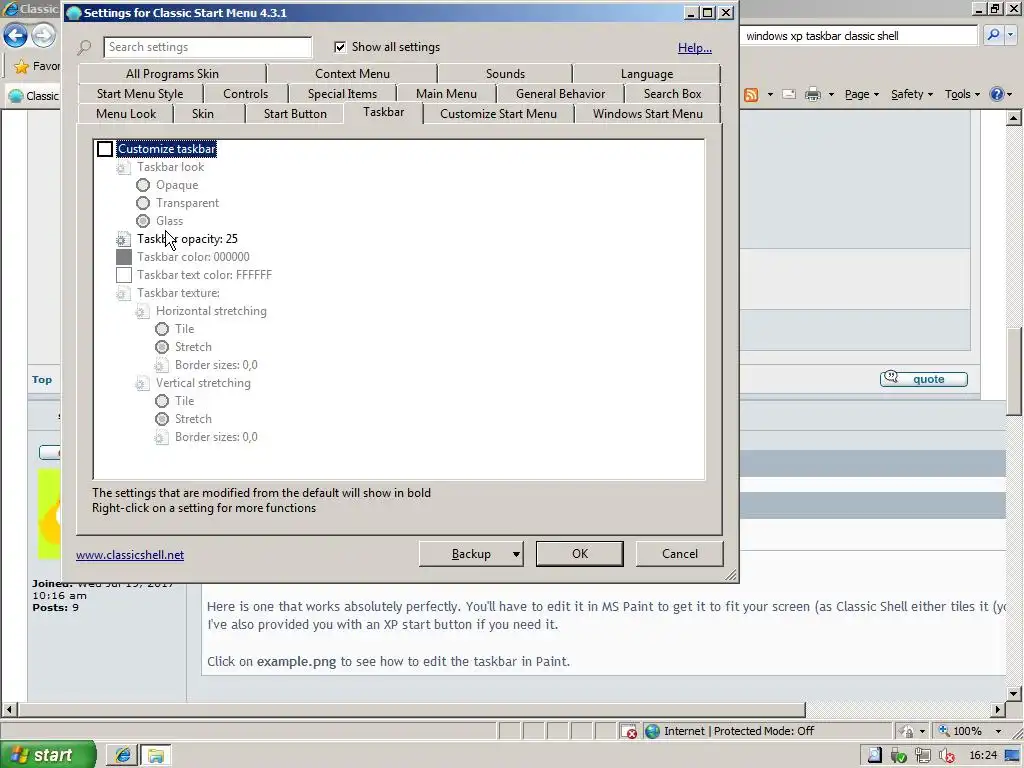1024x768 pixels.
Task: Open the print options dropdown arrow
Action: pos(831,94)
